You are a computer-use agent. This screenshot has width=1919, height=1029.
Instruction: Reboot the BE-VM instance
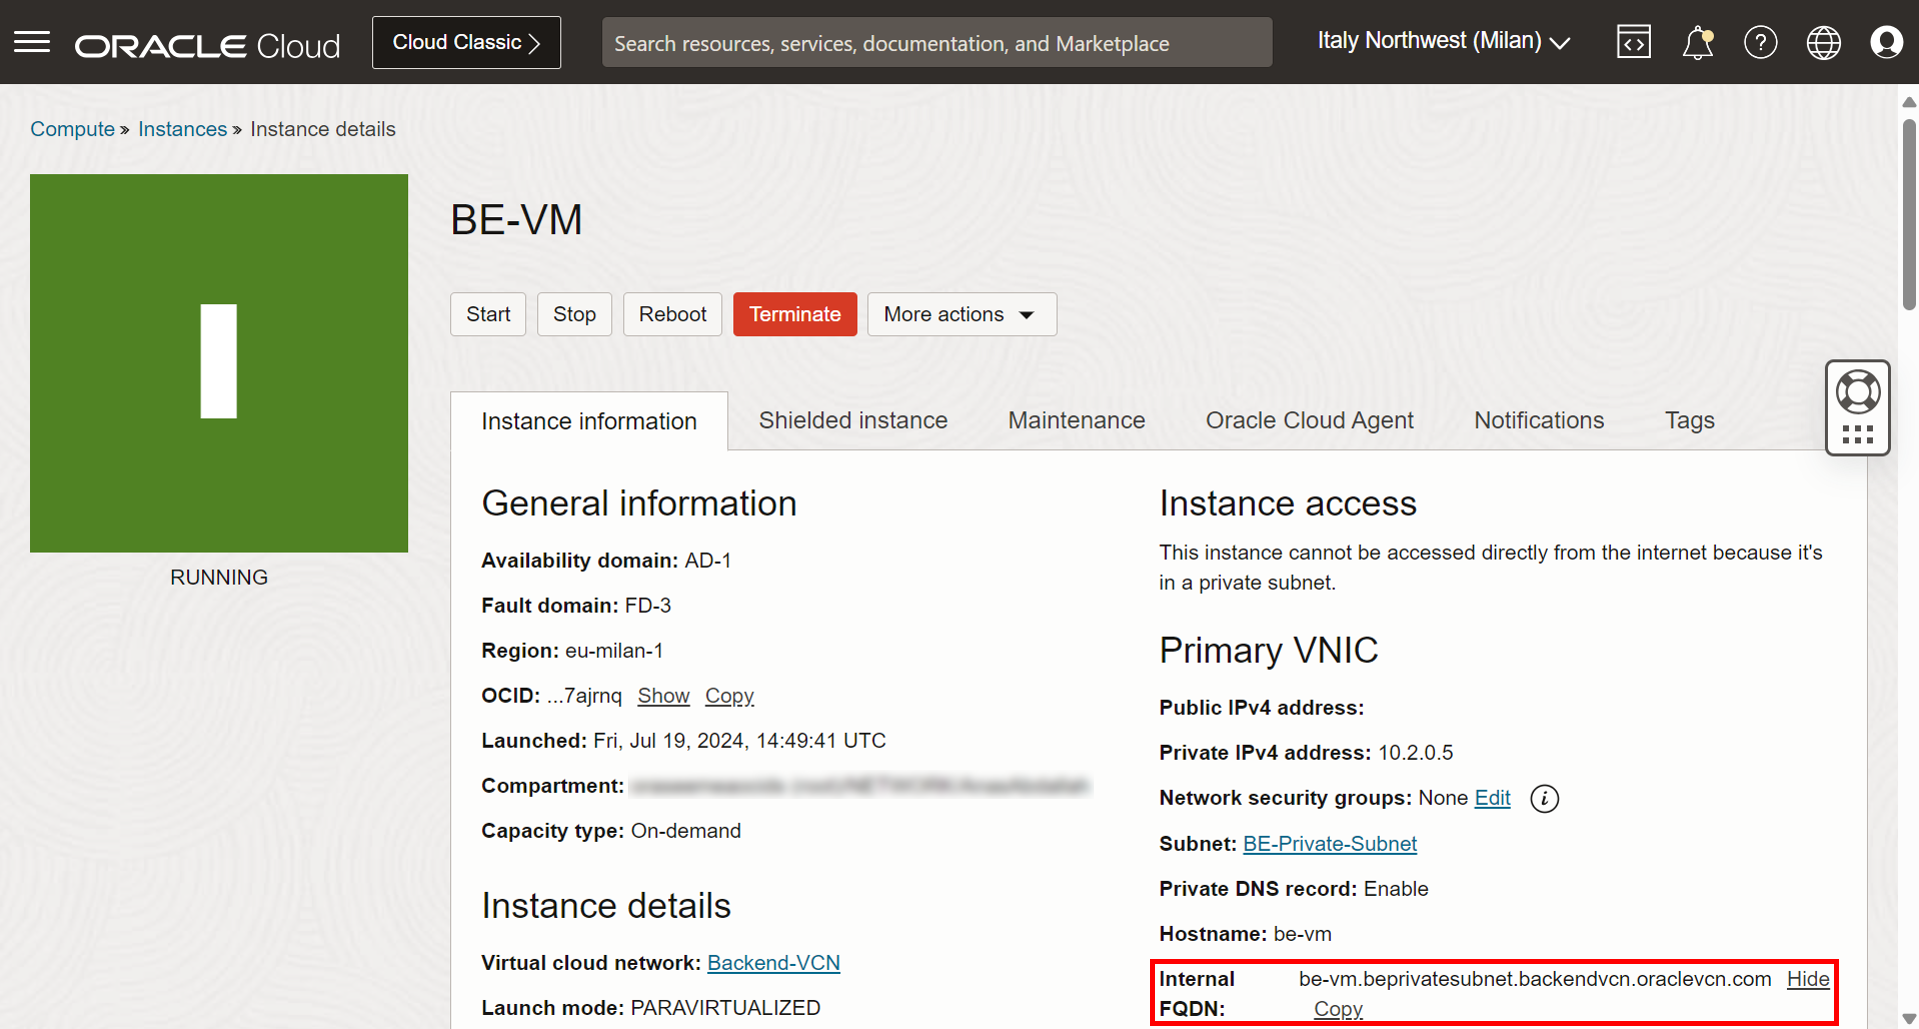point(672,314)
